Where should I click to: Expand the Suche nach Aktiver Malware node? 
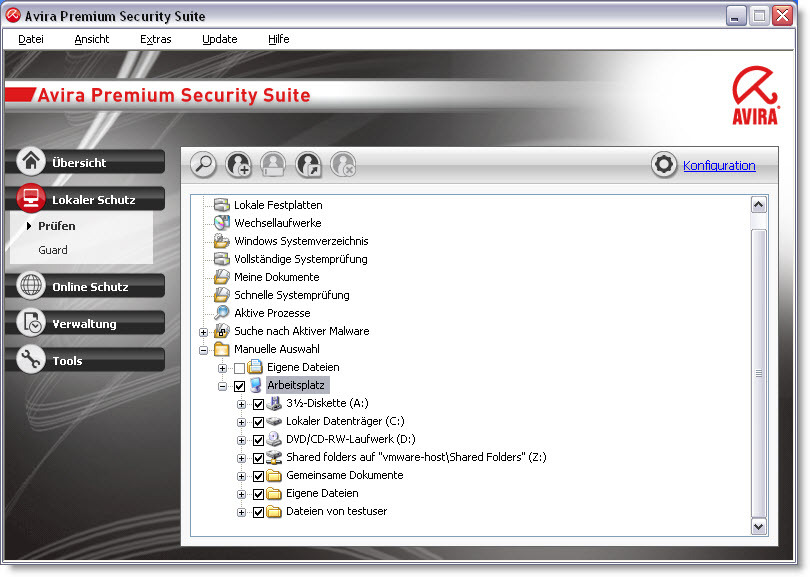[204, 332]
